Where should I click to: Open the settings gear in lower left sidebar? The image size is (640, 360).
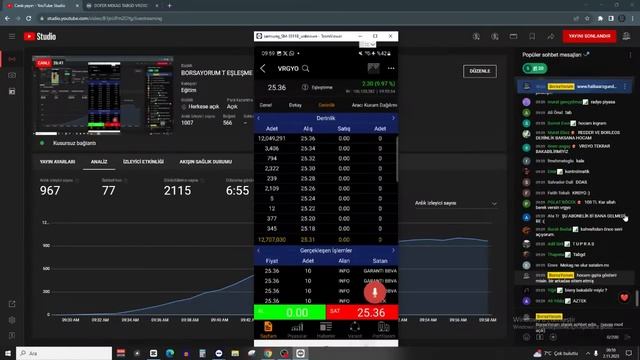coord(12,320)
